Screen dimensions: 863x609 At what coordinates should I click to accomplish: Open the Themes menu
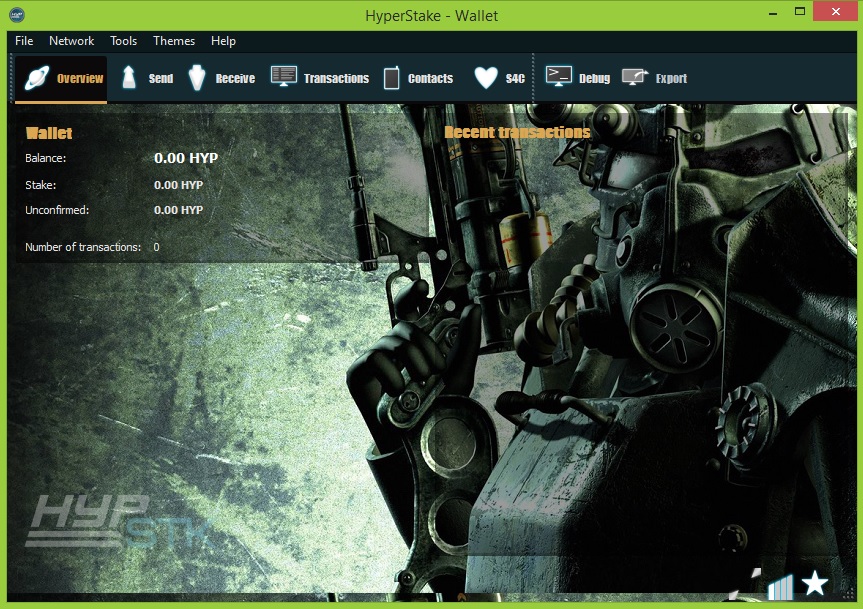[x=174, y=41]
